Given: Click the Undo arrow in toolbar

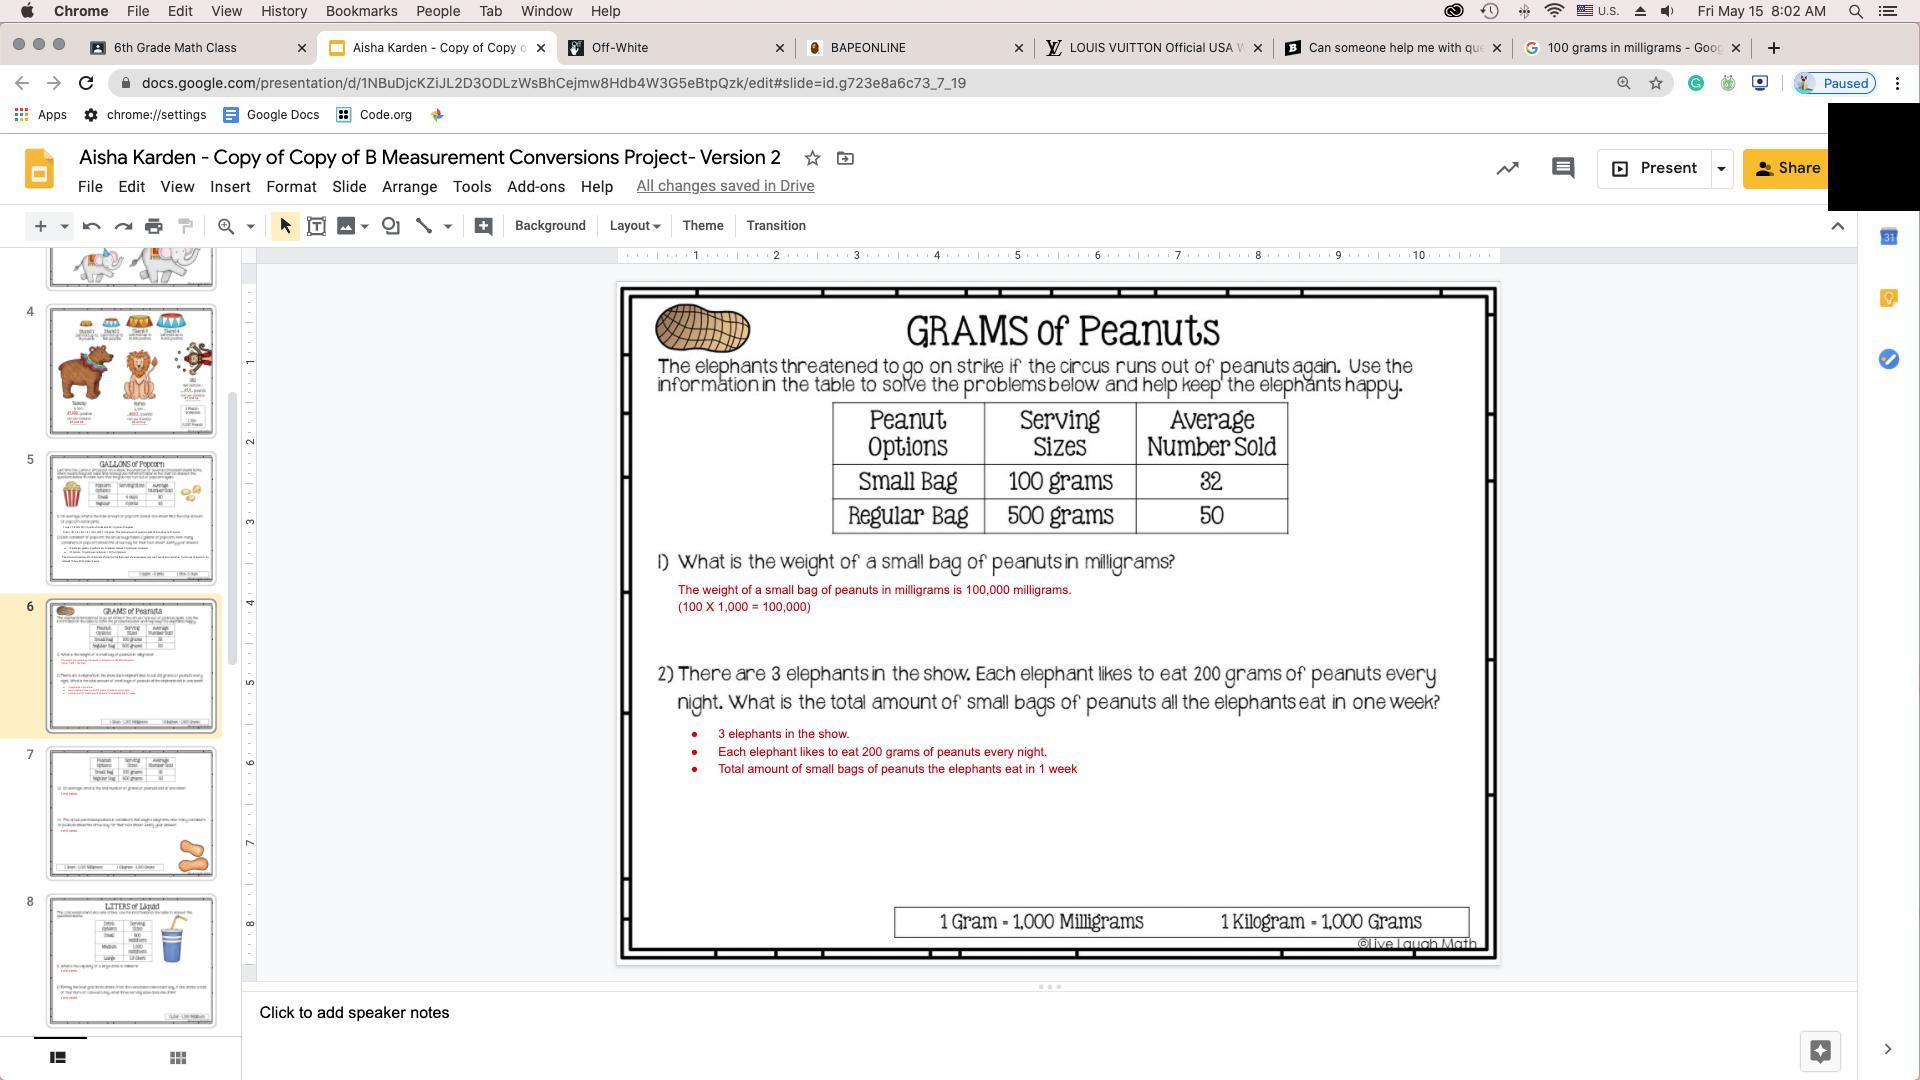Looking at the screenshot, I should [91, 226].
